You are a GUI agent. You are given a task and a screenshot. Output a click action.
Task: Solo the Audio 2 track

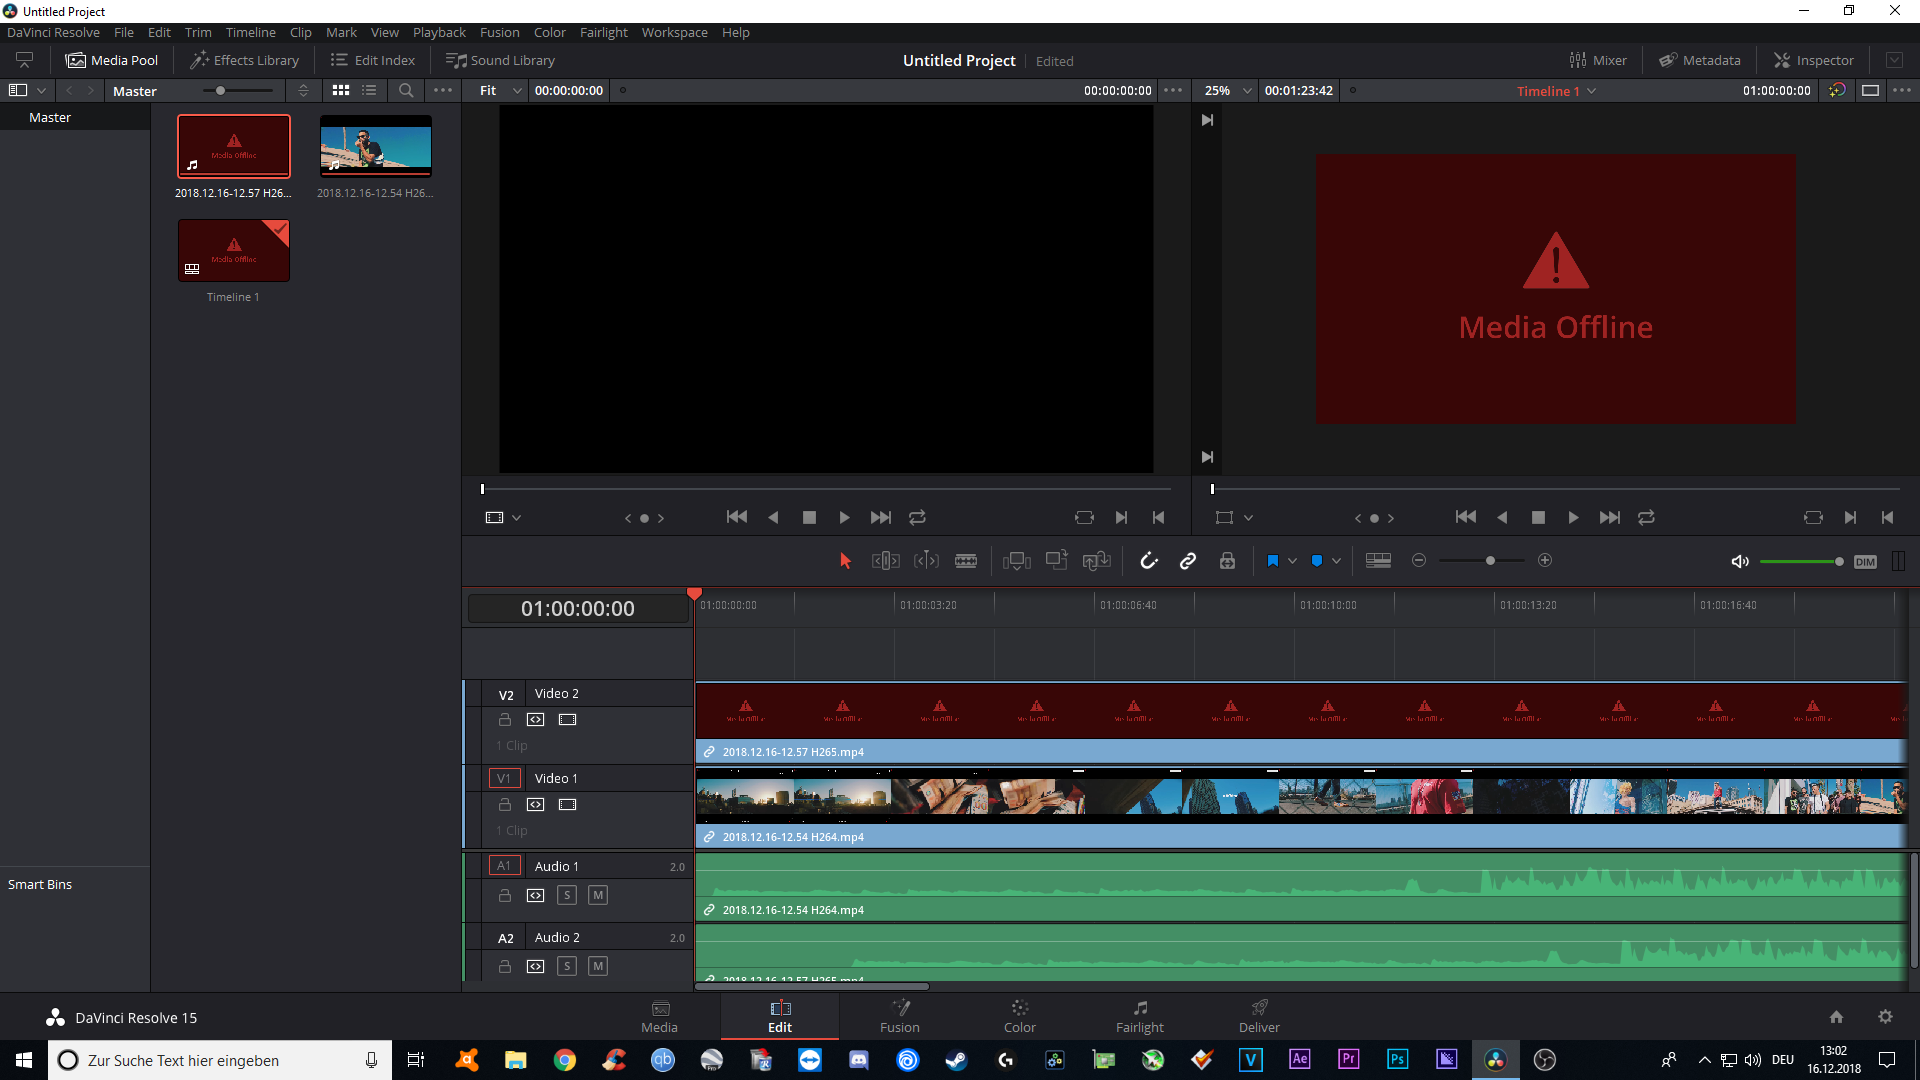point(567,966)
